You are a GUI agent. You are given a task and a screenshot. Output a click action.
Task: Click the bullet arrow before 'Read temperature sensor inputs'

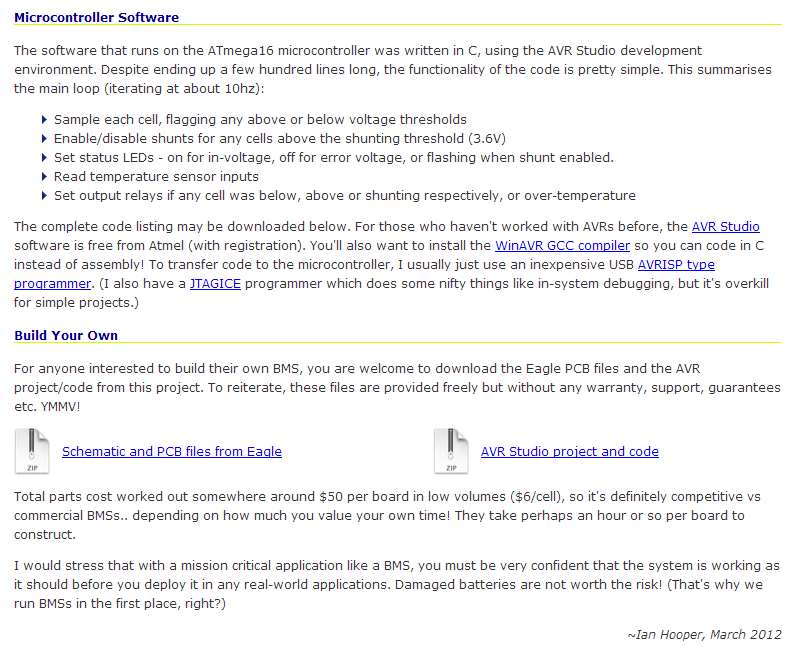pos(44,177)
